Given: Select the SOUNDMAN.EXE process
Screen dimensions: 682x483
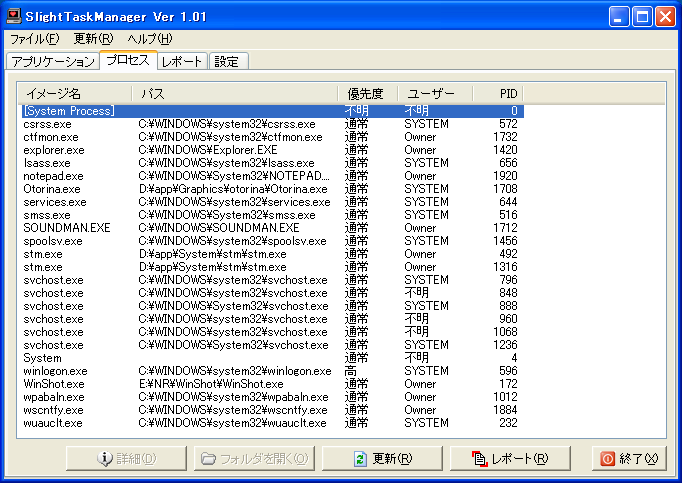Looking at the screenshot, I should (x=273, y=228).
